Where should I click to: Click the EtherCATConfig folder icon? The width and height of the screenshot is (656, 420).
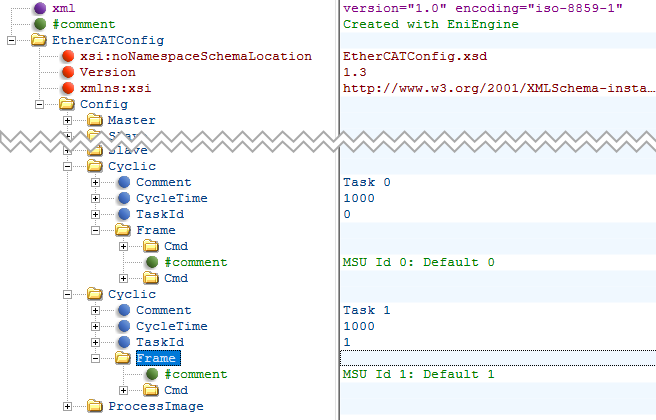tap(39, 40)
